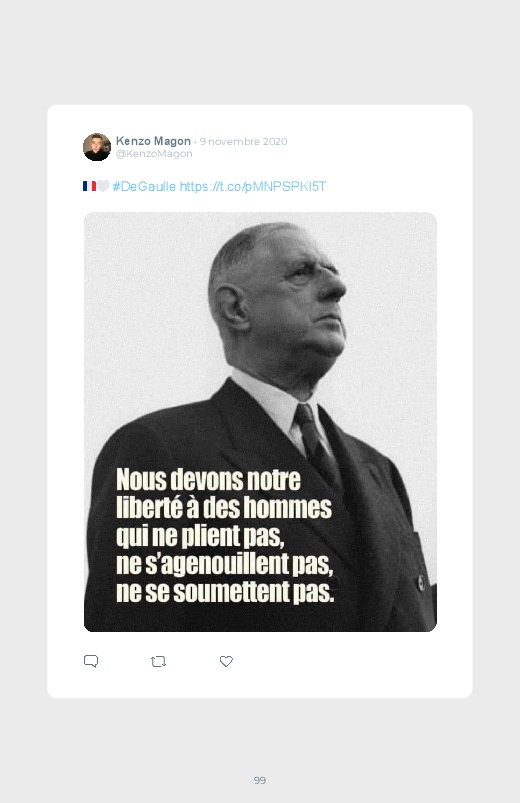Click the 'Nous devons notre' caption line

point(209,480)
